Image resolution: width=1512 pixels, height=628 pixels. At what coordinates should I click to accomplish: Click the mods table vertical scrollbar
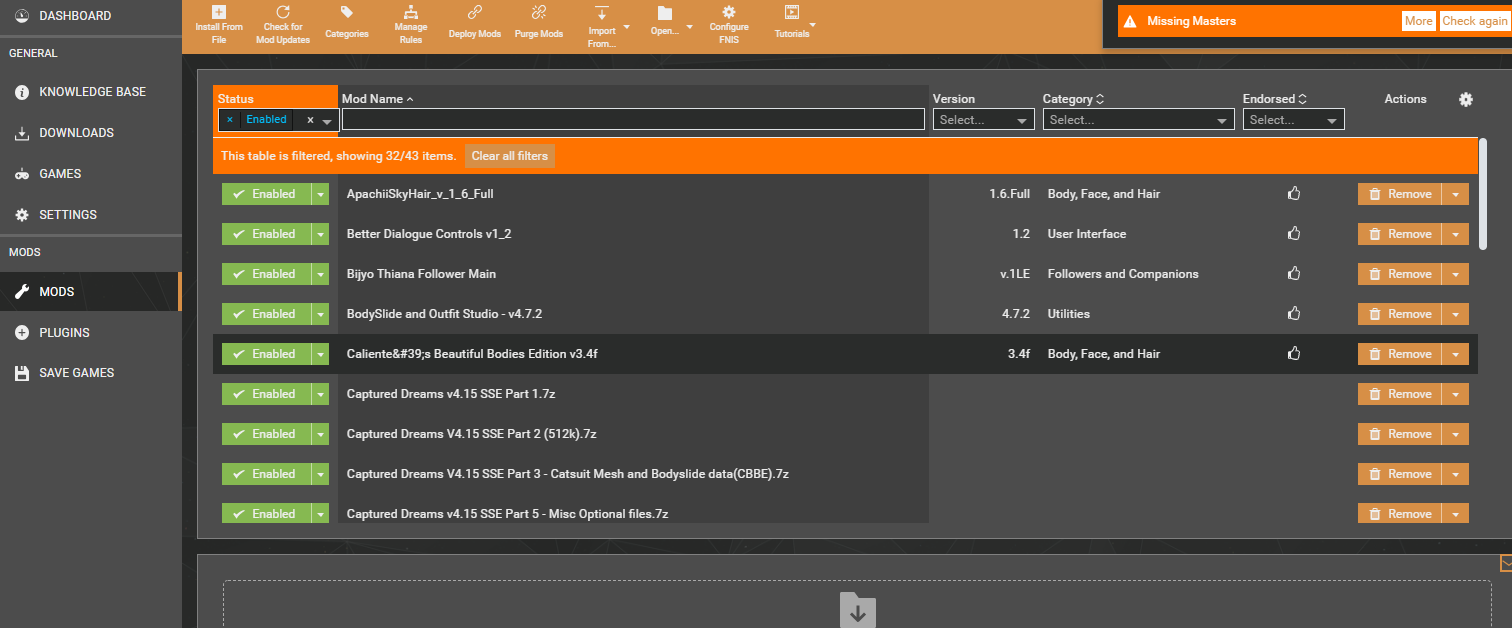1483,193
